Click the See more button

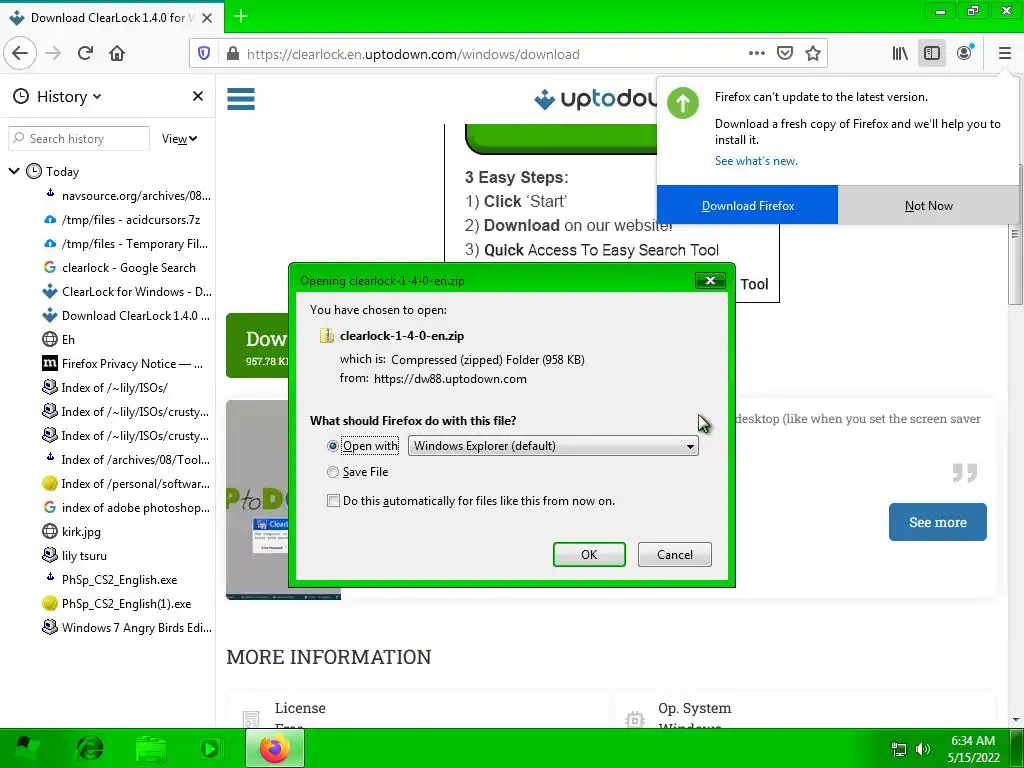pyautogui.click(x=937, y=522)
